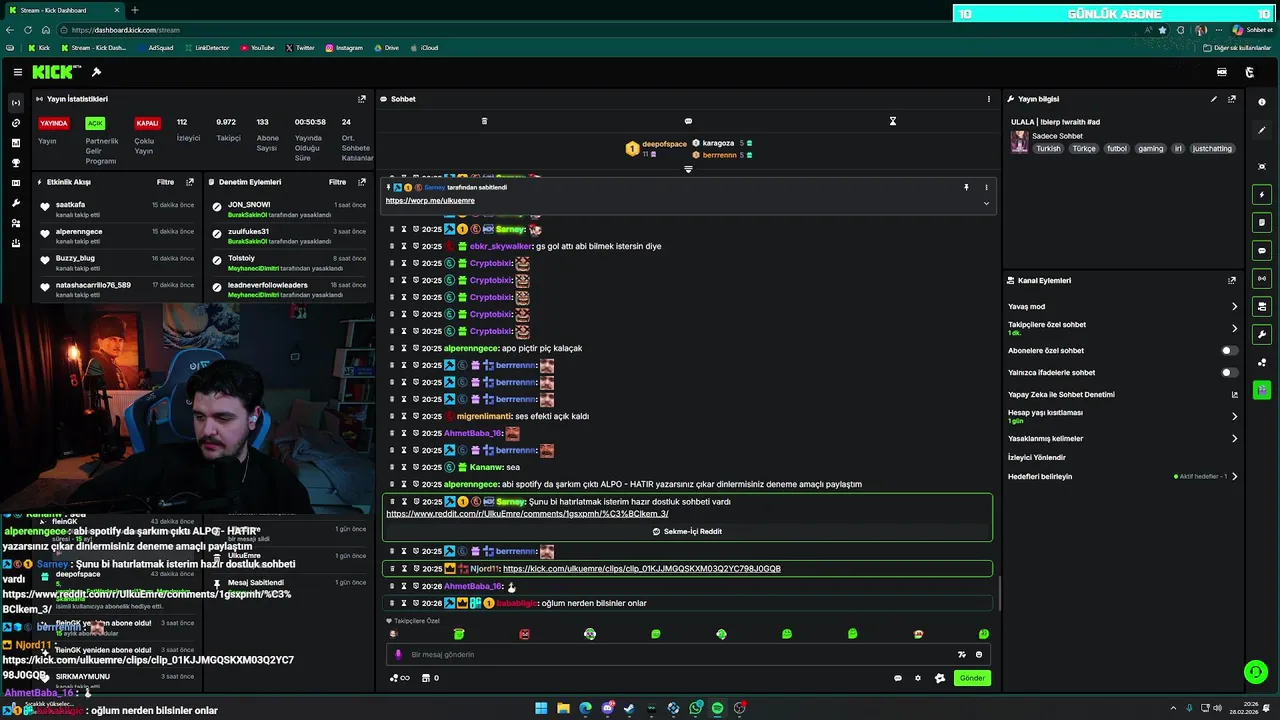Screen dimensions: 1280x720
Task: Open WhatsApp from the taskbar
Action: (x=695, y=708)
